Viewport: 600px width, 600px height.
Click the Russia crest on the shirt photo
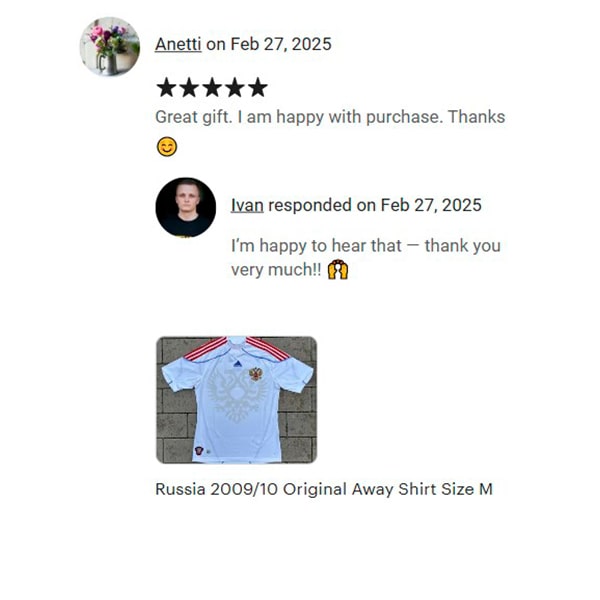point(256,373)
